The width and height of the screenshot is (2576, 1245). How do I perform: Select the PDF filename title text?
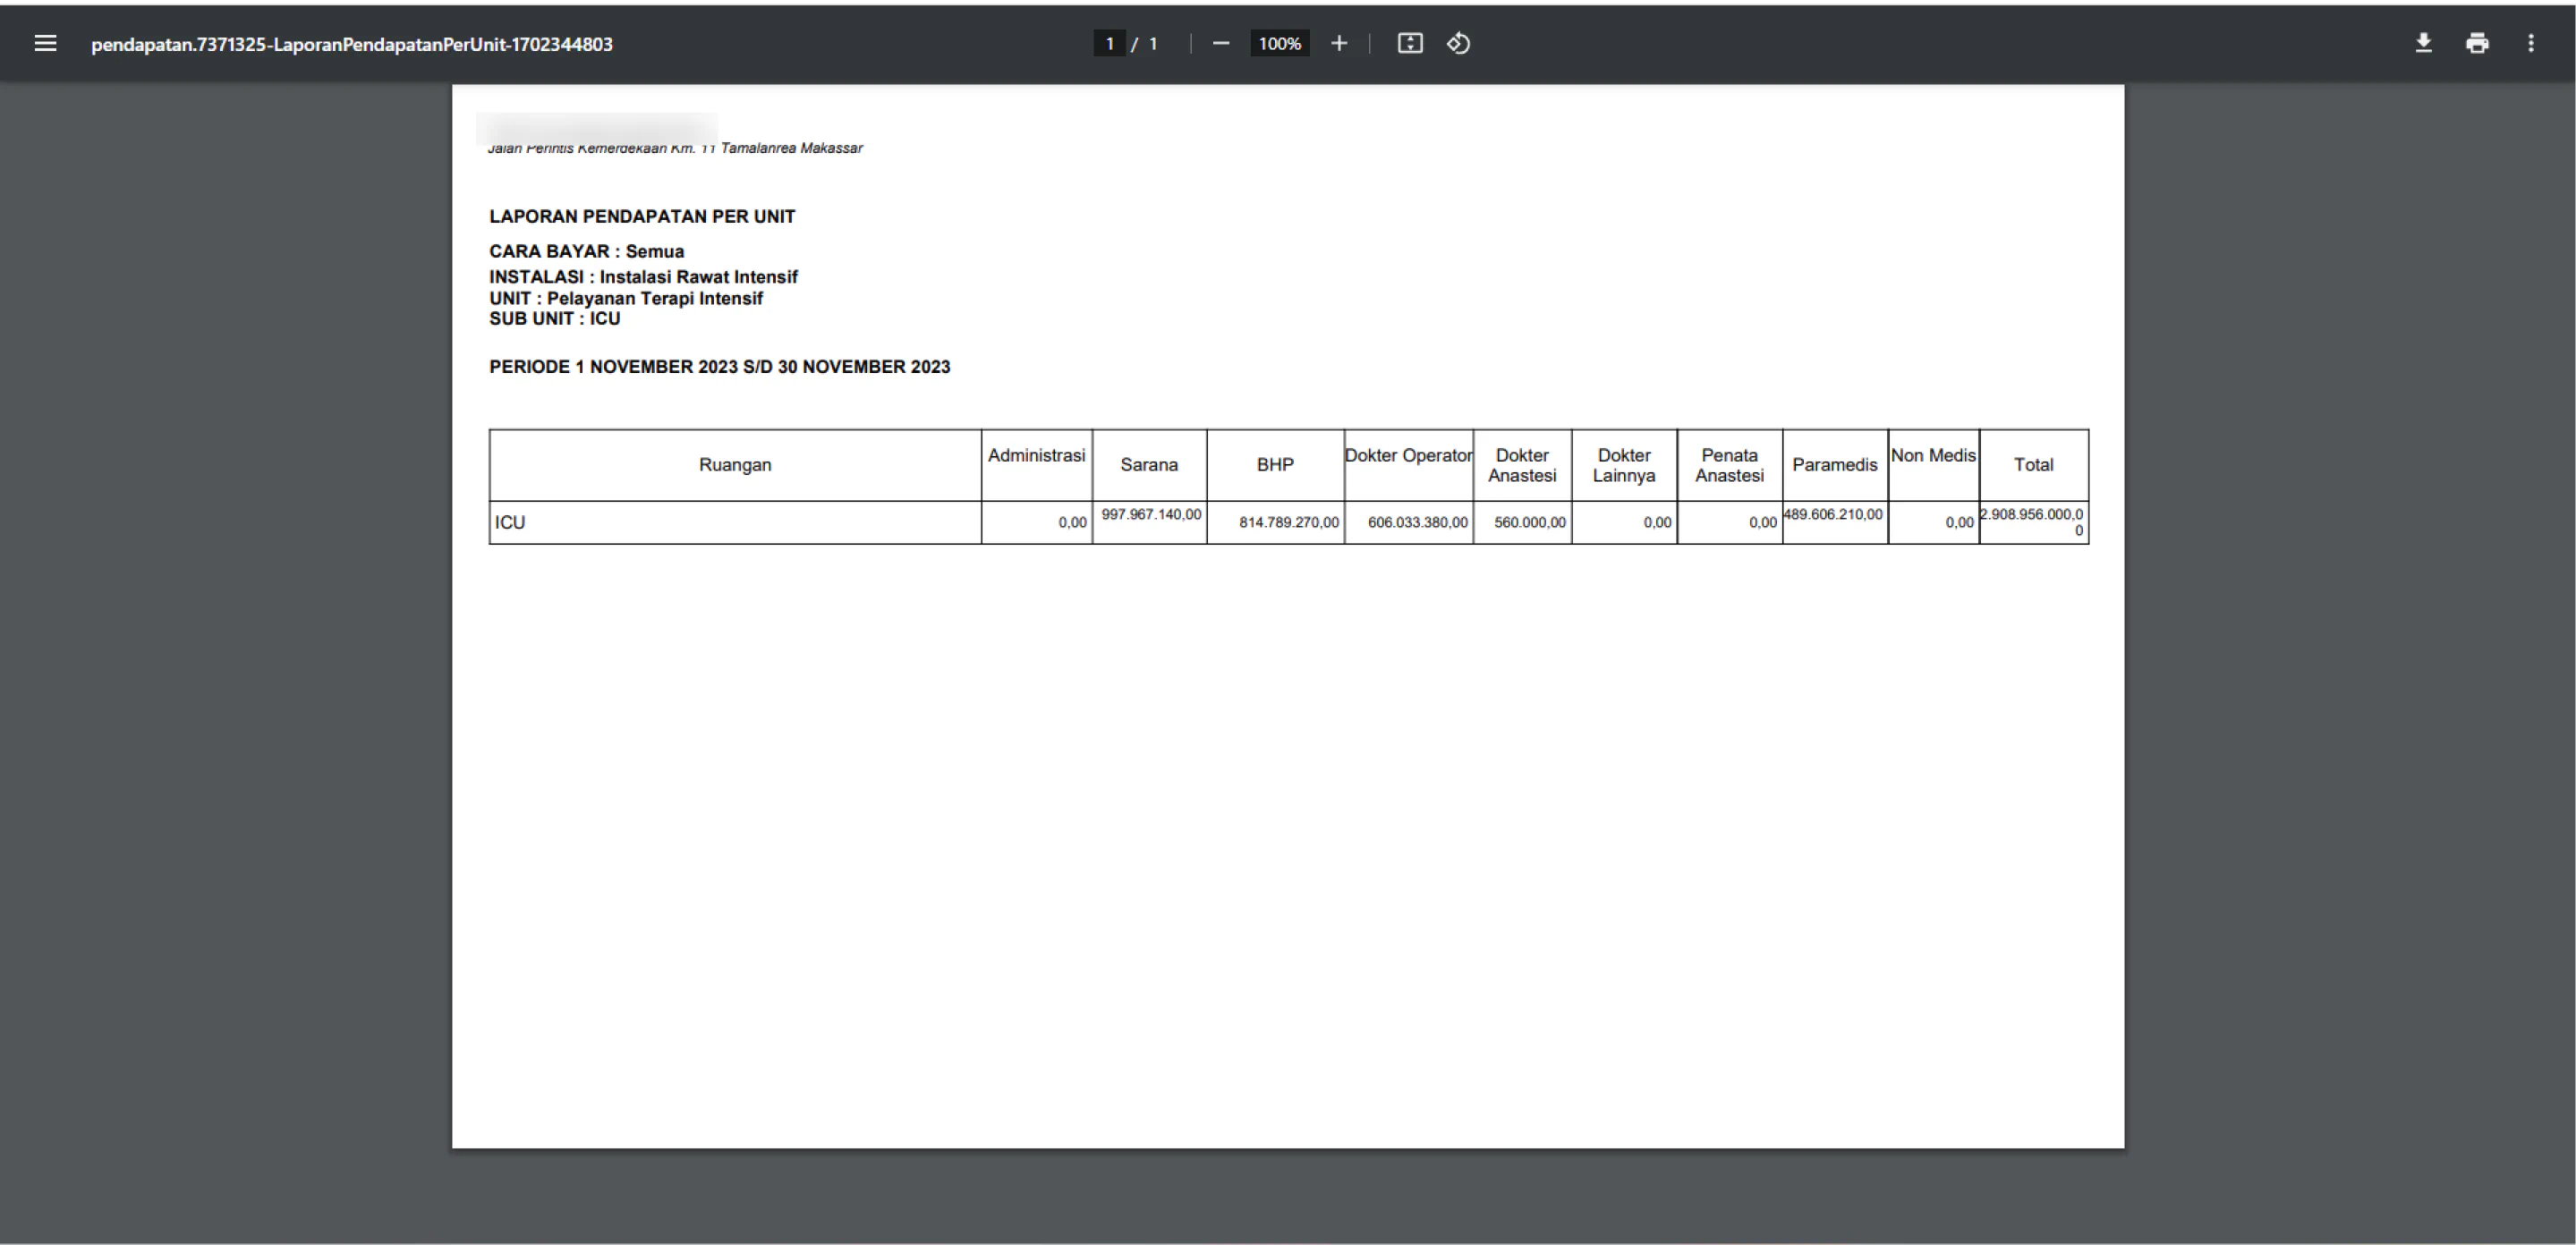pos(352,44)
